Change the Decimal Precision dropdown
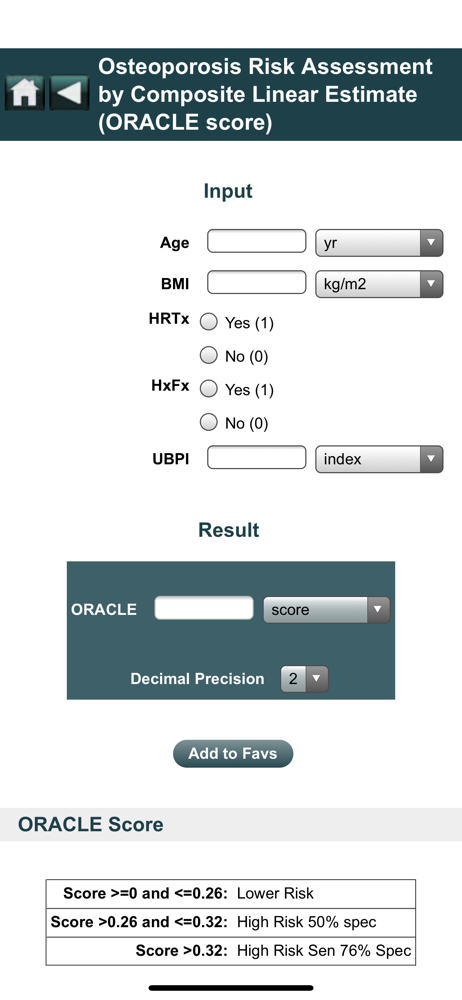Image resolution: width=462 pixels, height=1000 pixels. tap(304, 679)
